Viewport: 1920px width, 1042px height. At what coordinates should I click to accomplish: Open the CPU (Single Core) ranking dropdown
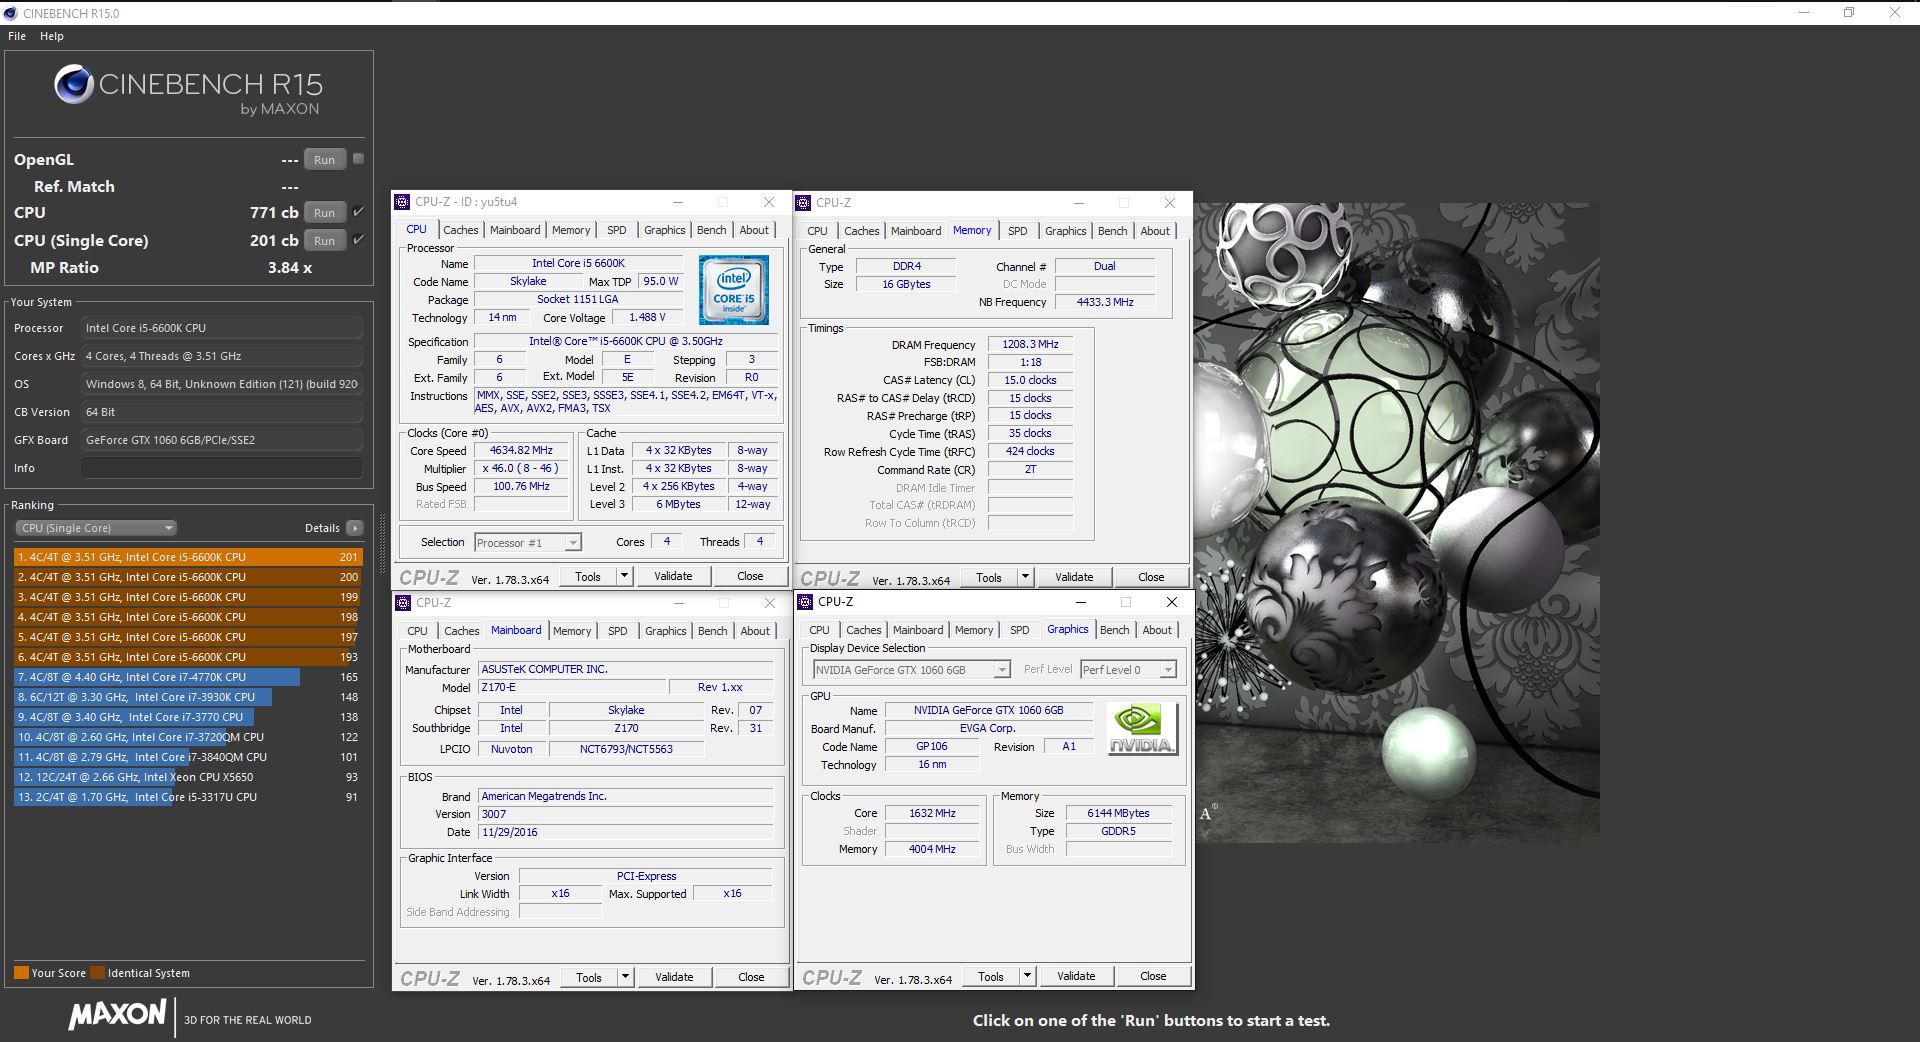(x=96, y=528)
